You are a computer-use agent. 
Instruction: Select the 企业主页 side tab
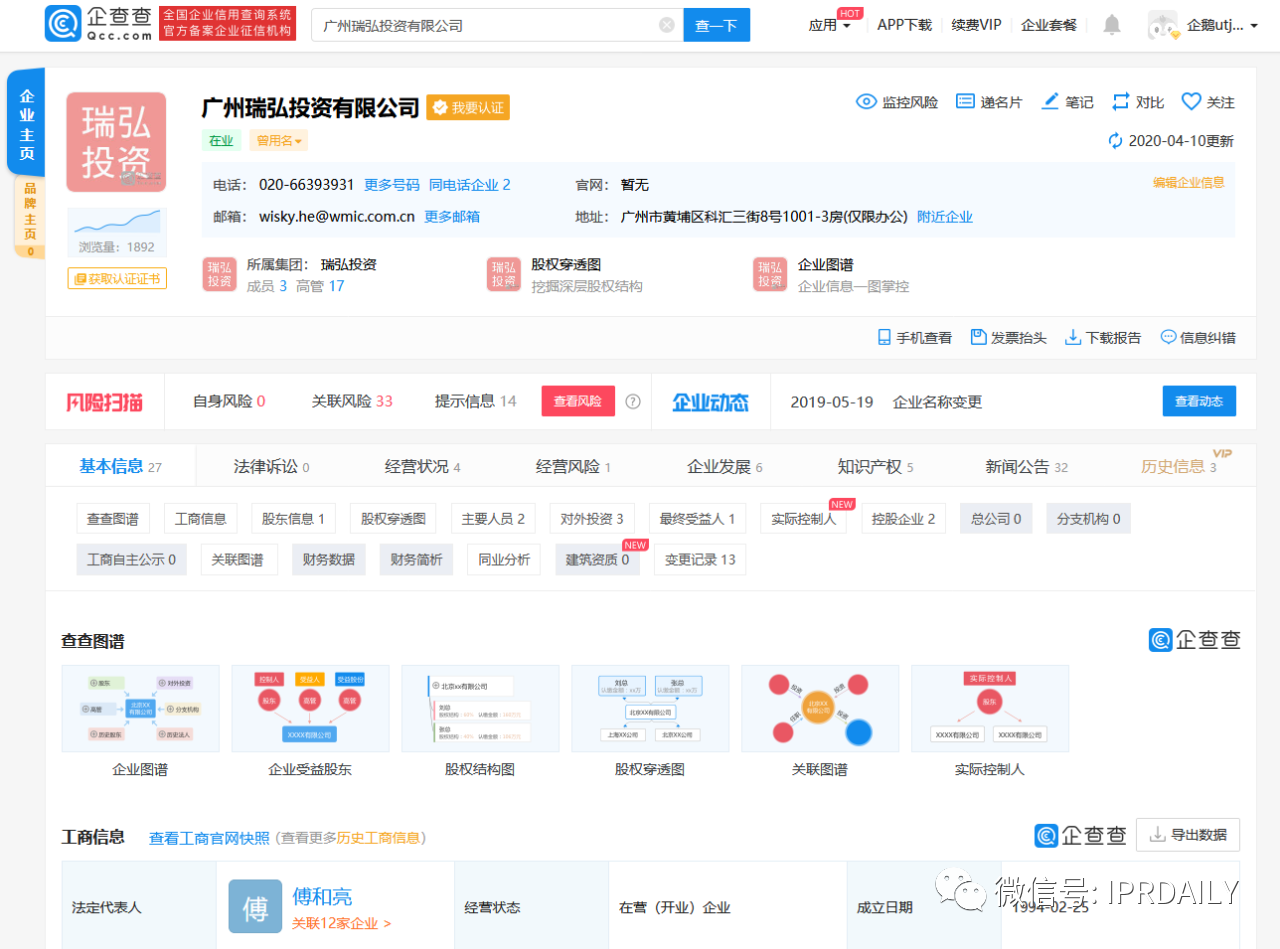point(27,124)
